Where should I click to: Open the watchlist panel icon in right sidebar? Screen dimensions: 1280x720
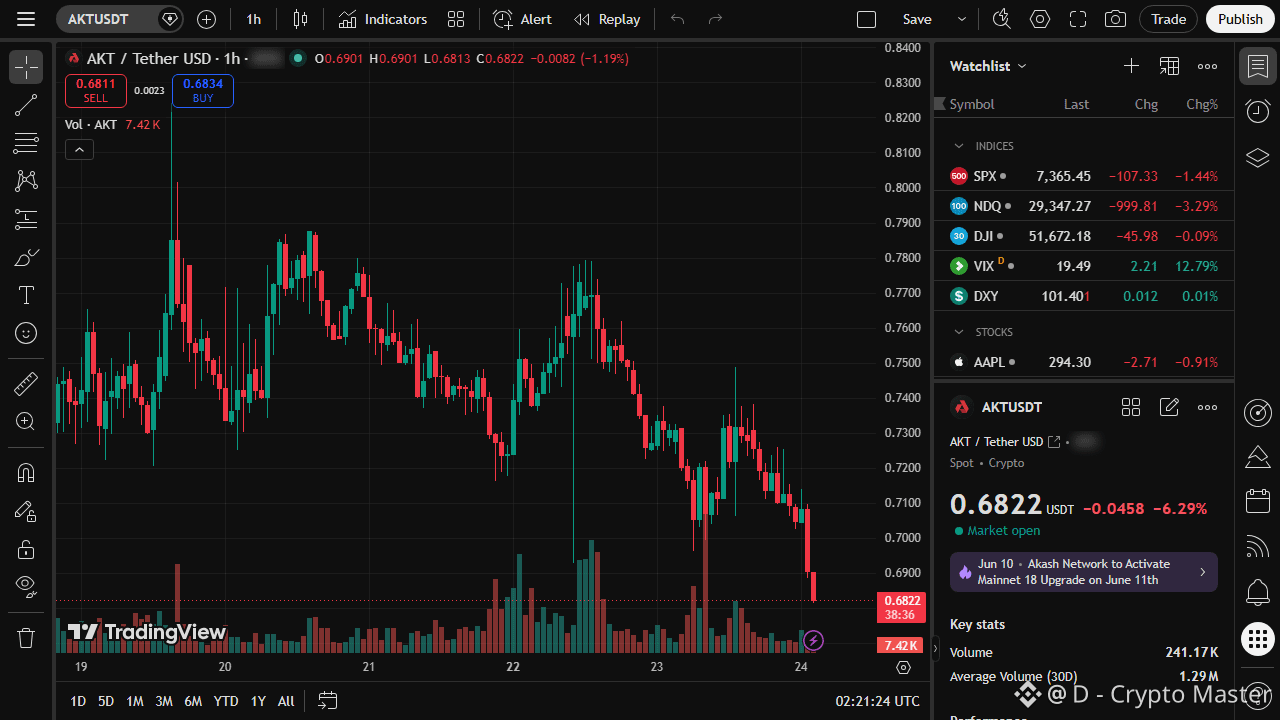[x=1258, y=66]
